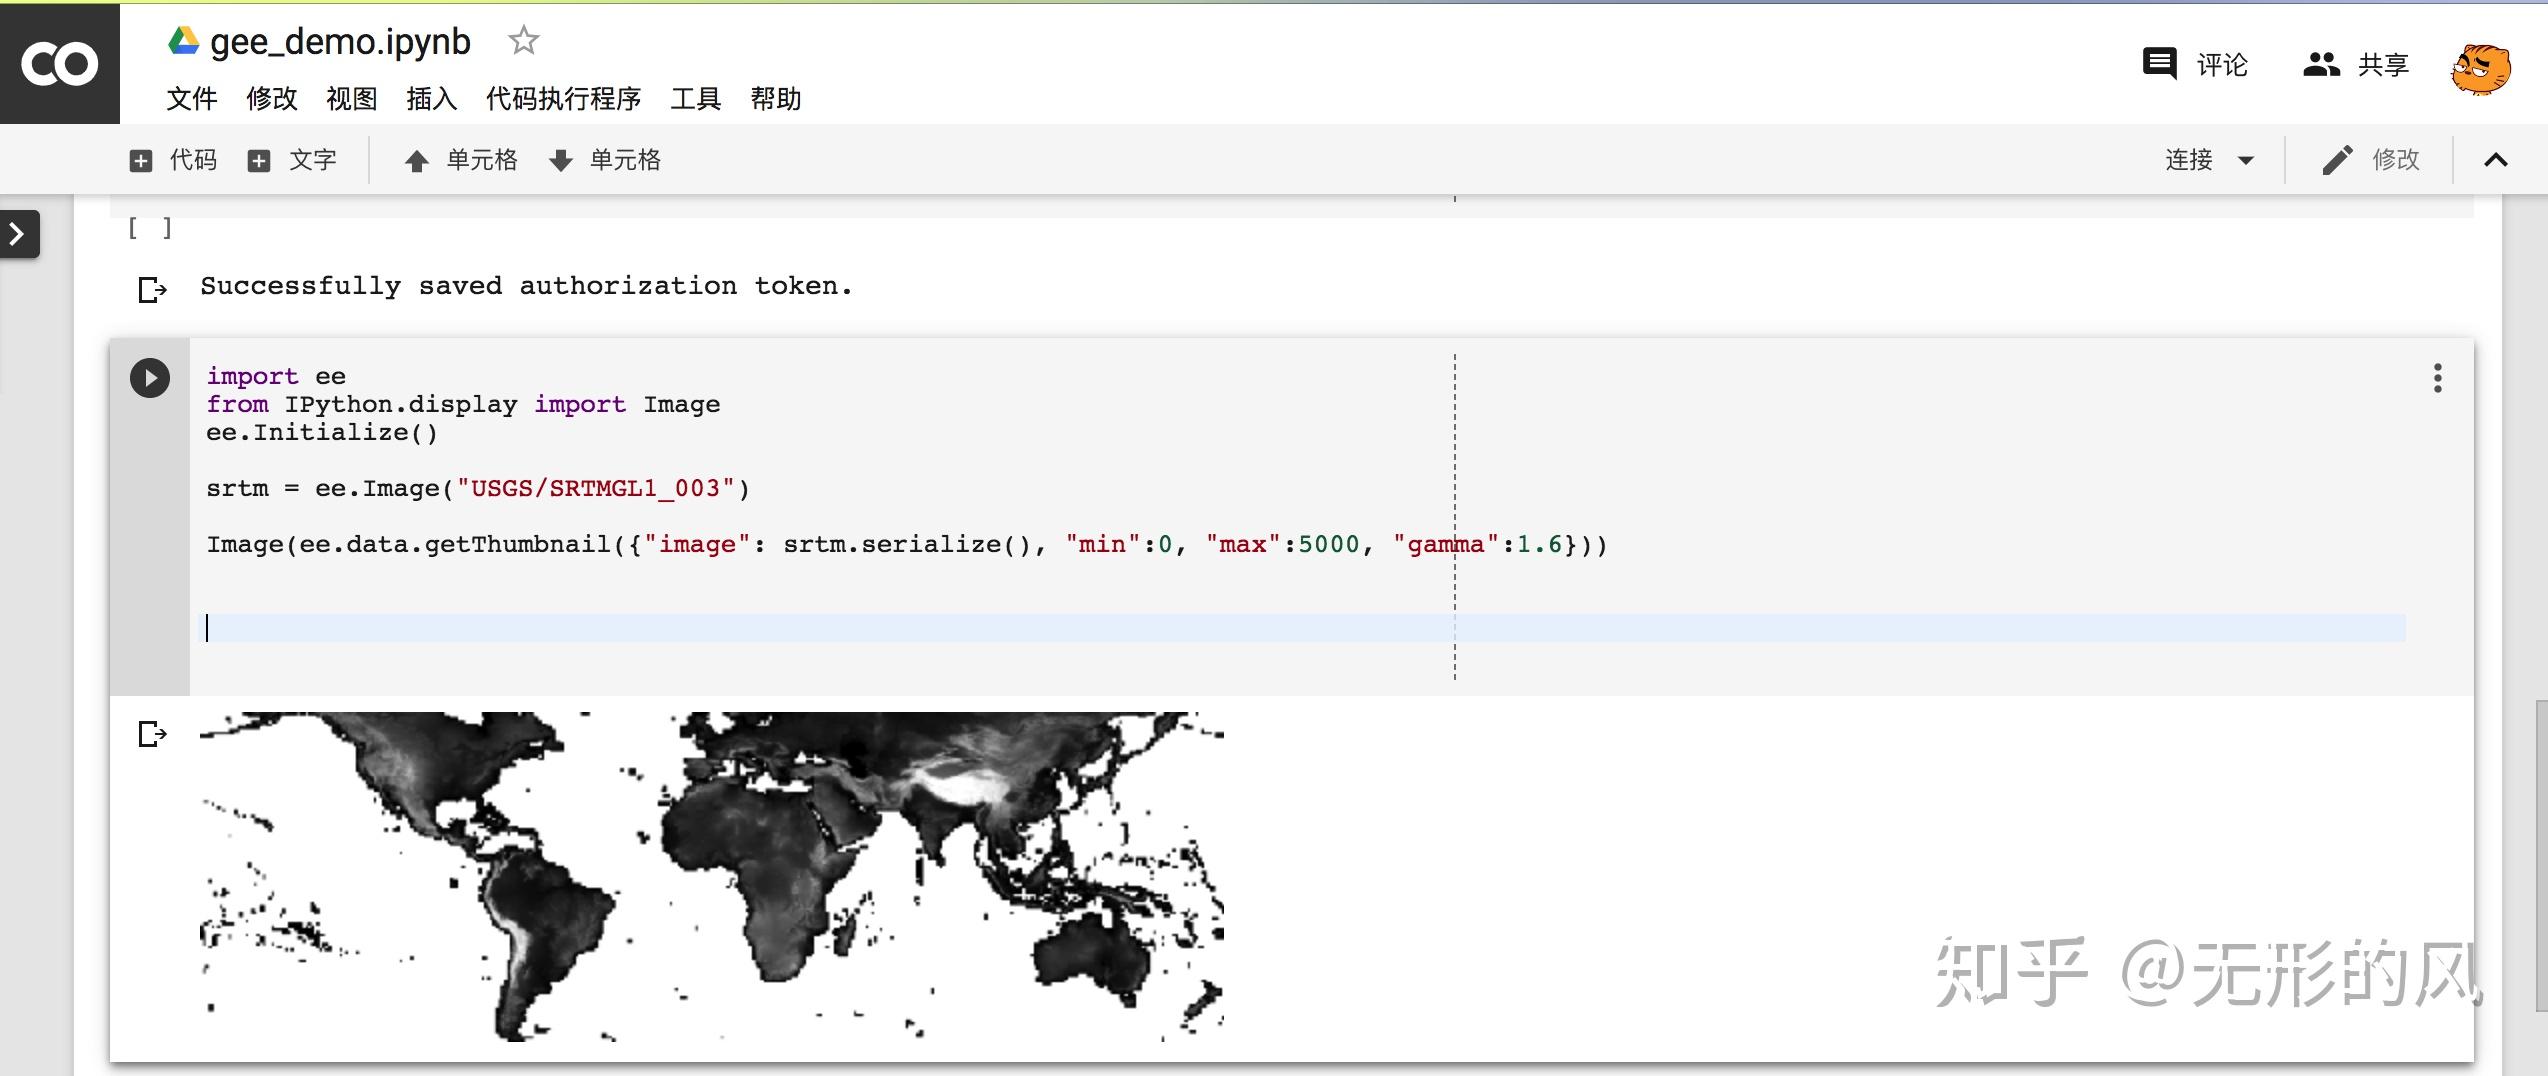Click the 修改 pencil editing mode button
The width and height of the screenshot is (2548, 1076).
click(x=2370, y=160)
